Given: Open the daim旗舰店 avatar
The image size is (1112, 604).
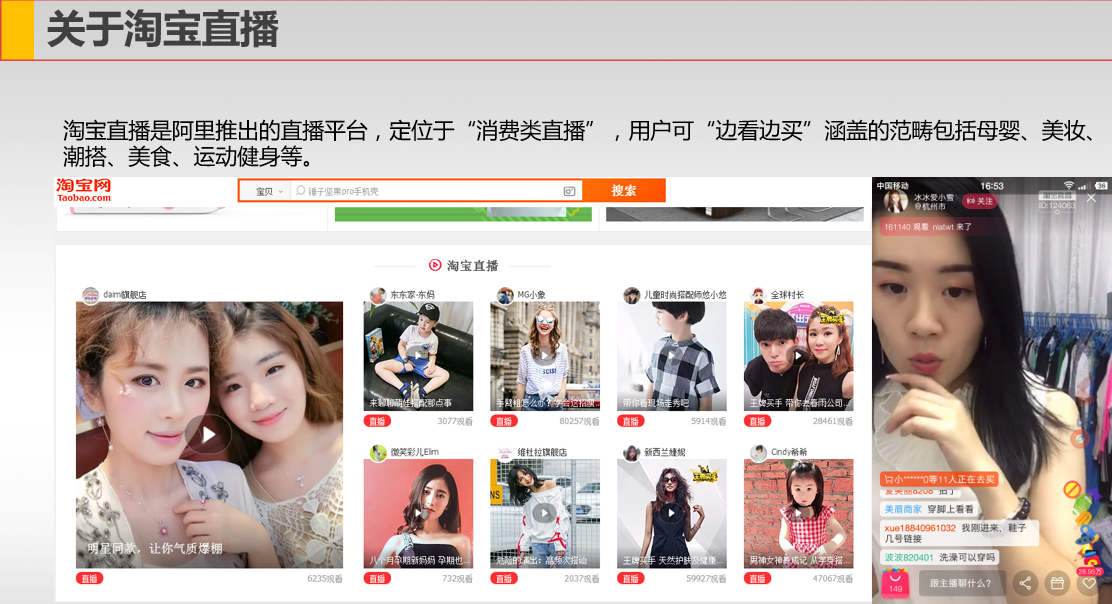Looking at the screenshot, I should click(90, 295).
